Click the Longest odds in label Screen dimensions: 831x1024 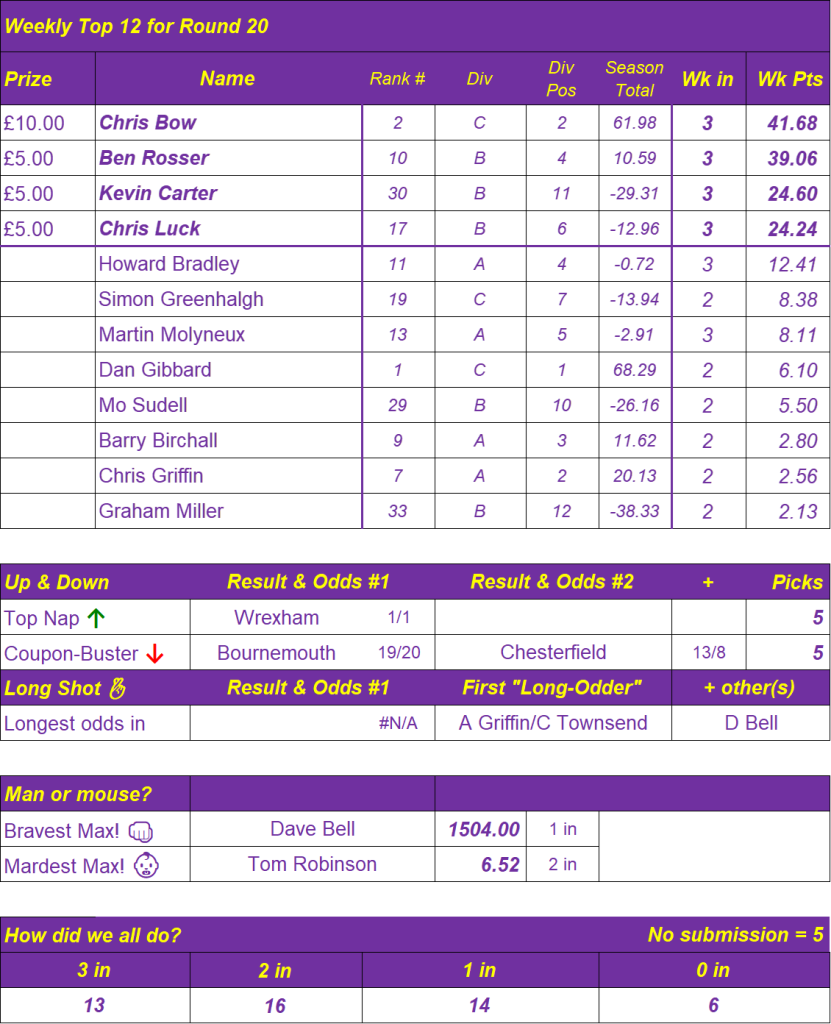74,724
